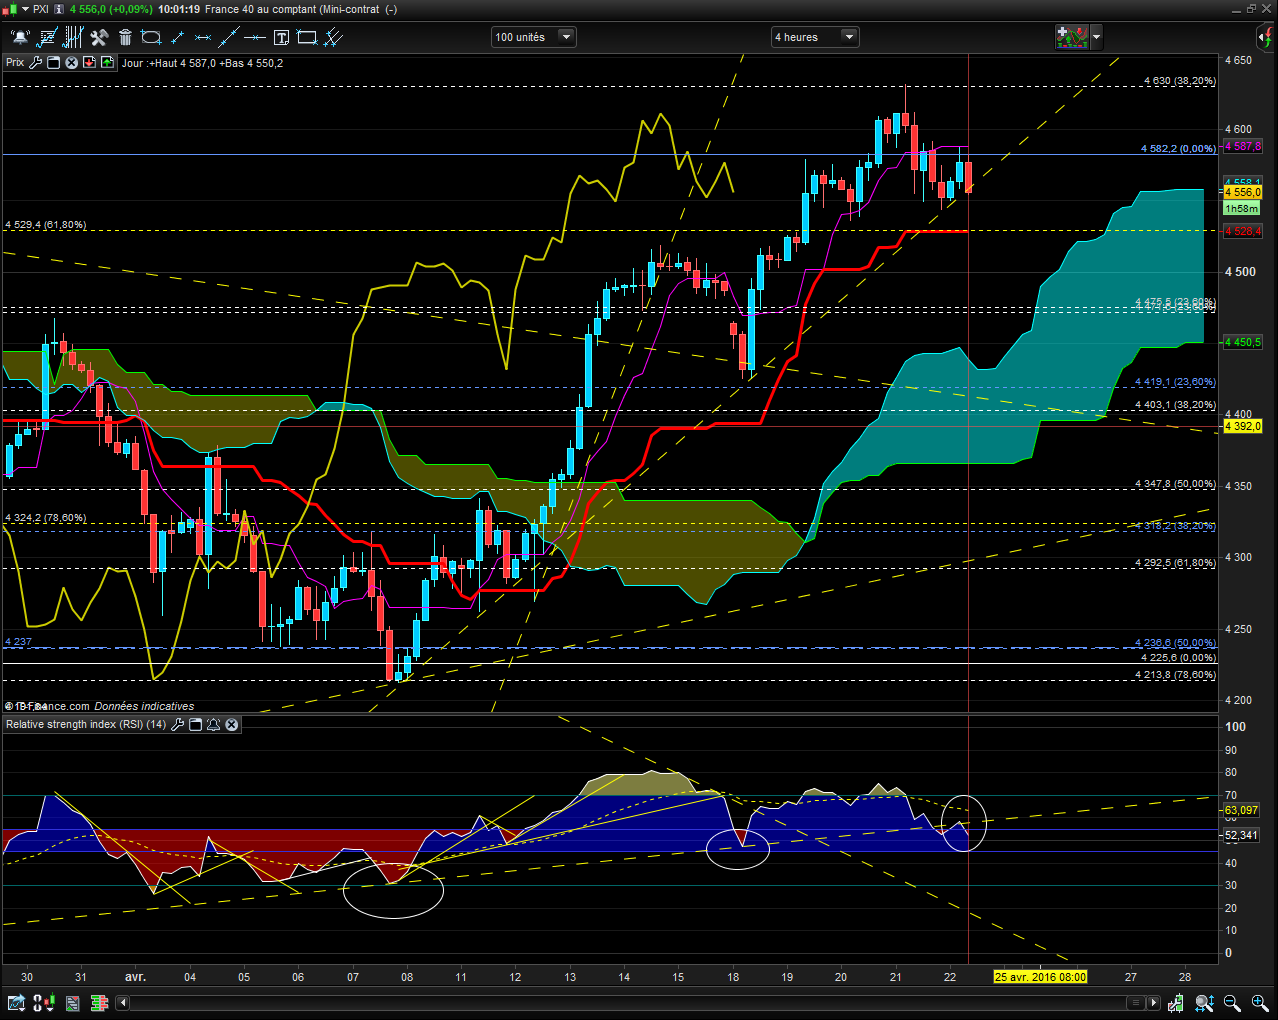Click the red-green arrows side tab icon
Image resolution: width=1278 pixels, height=1020 pixels.
click(x=1267, y=37)
